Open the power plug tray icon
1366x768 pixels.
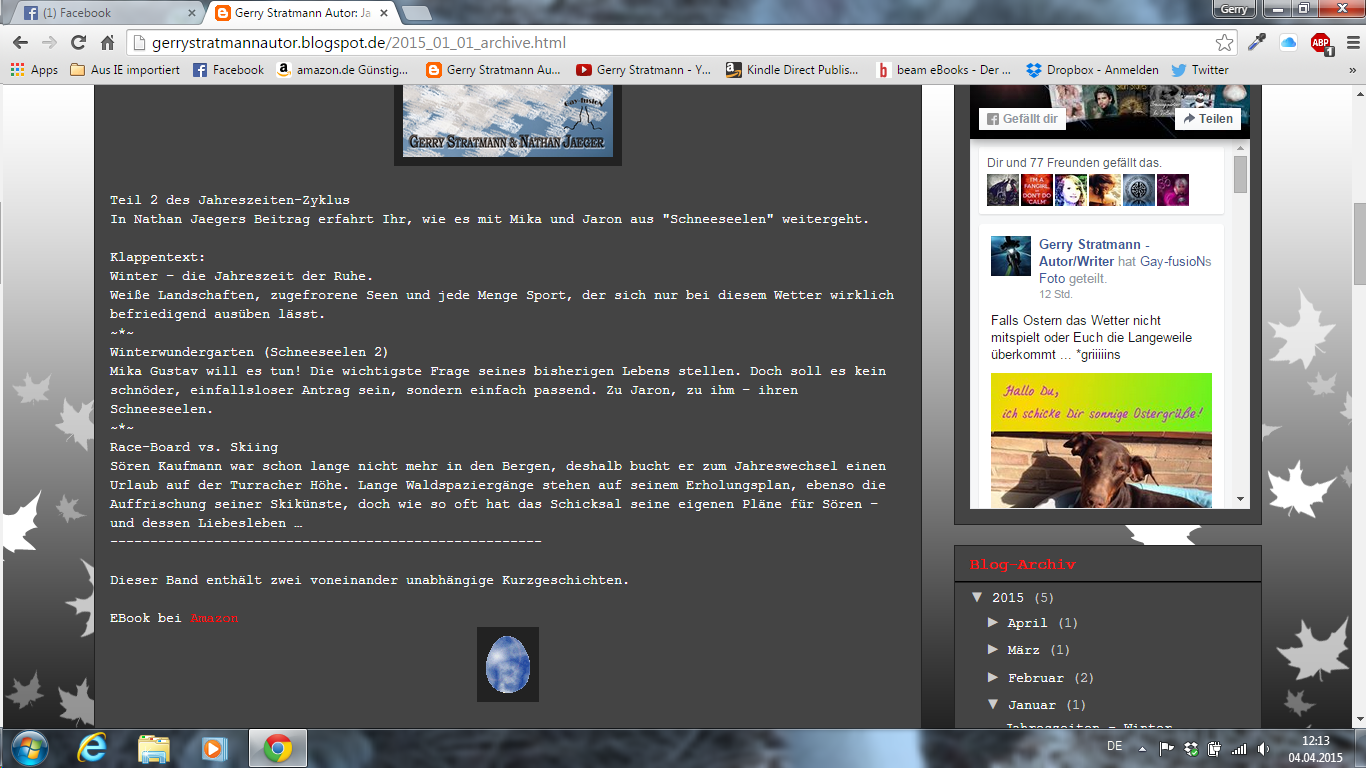click(x=1215, y=748)
